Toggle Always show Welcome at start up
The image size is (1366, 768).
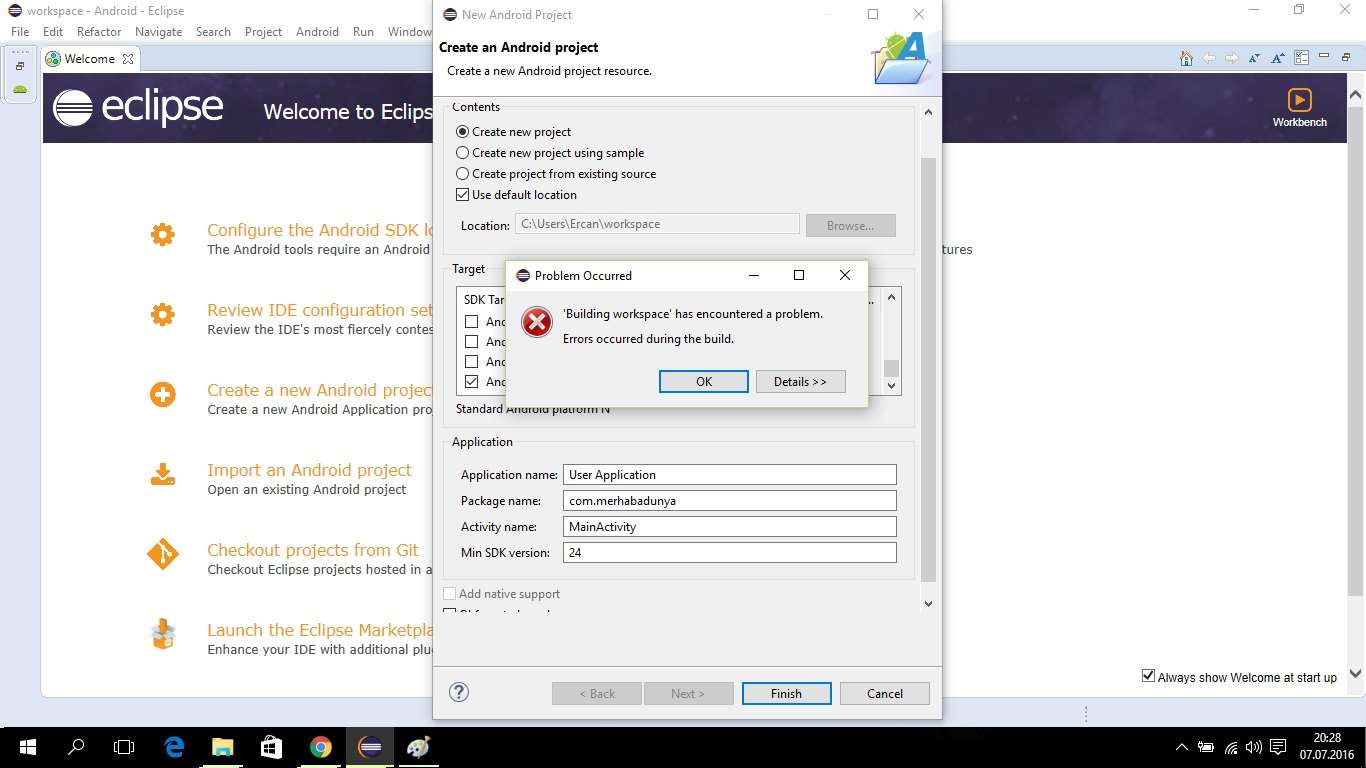(1148, 676)
